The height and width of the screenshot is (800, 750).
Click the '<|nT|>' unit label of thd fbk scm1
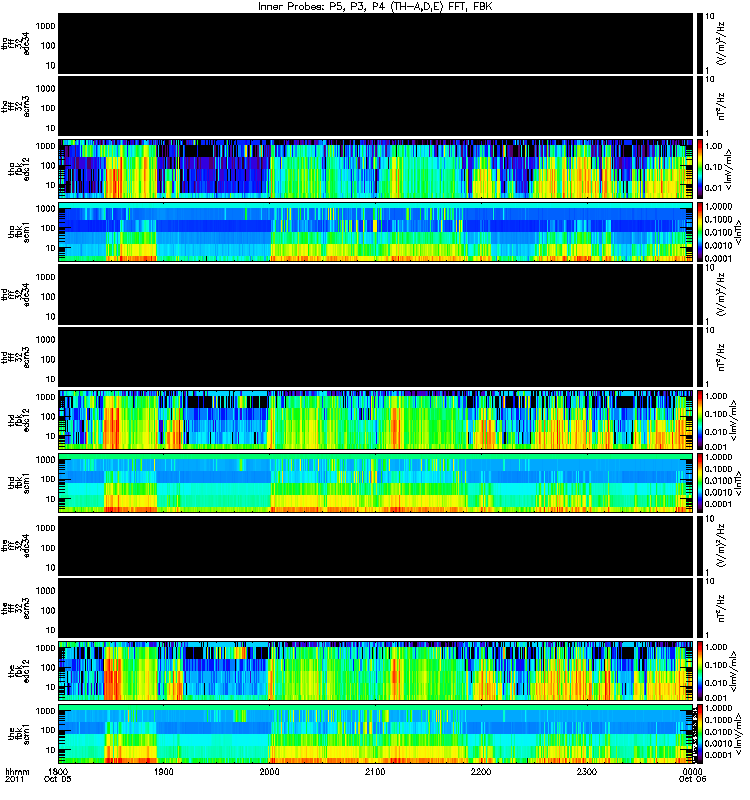pyautogui.click(x=737, y=483)
